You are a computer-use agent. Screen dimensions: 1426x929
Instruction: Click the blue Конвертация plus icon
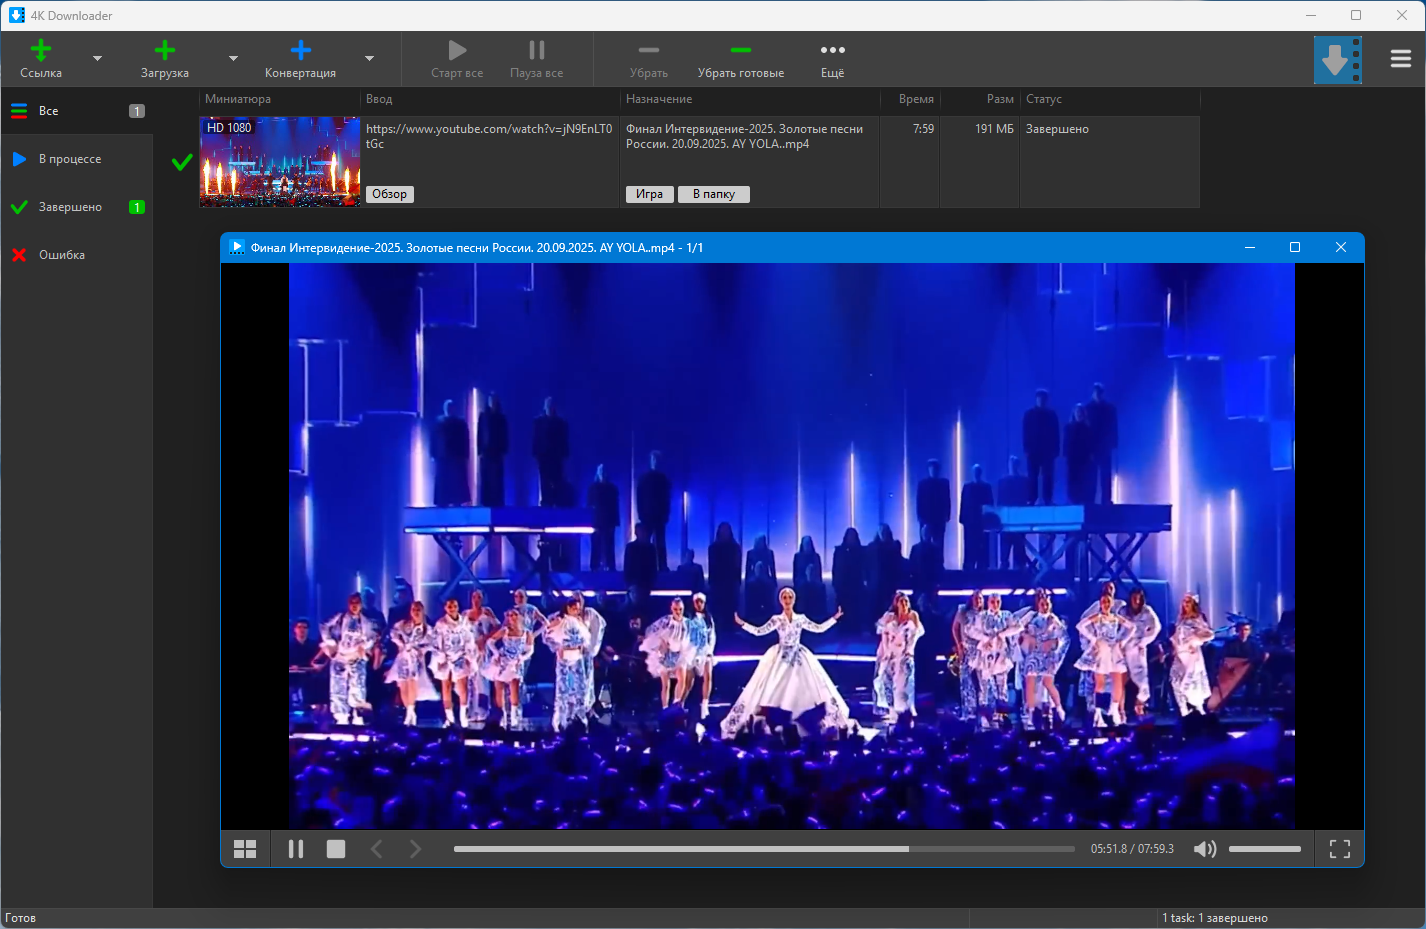point(300,50)
